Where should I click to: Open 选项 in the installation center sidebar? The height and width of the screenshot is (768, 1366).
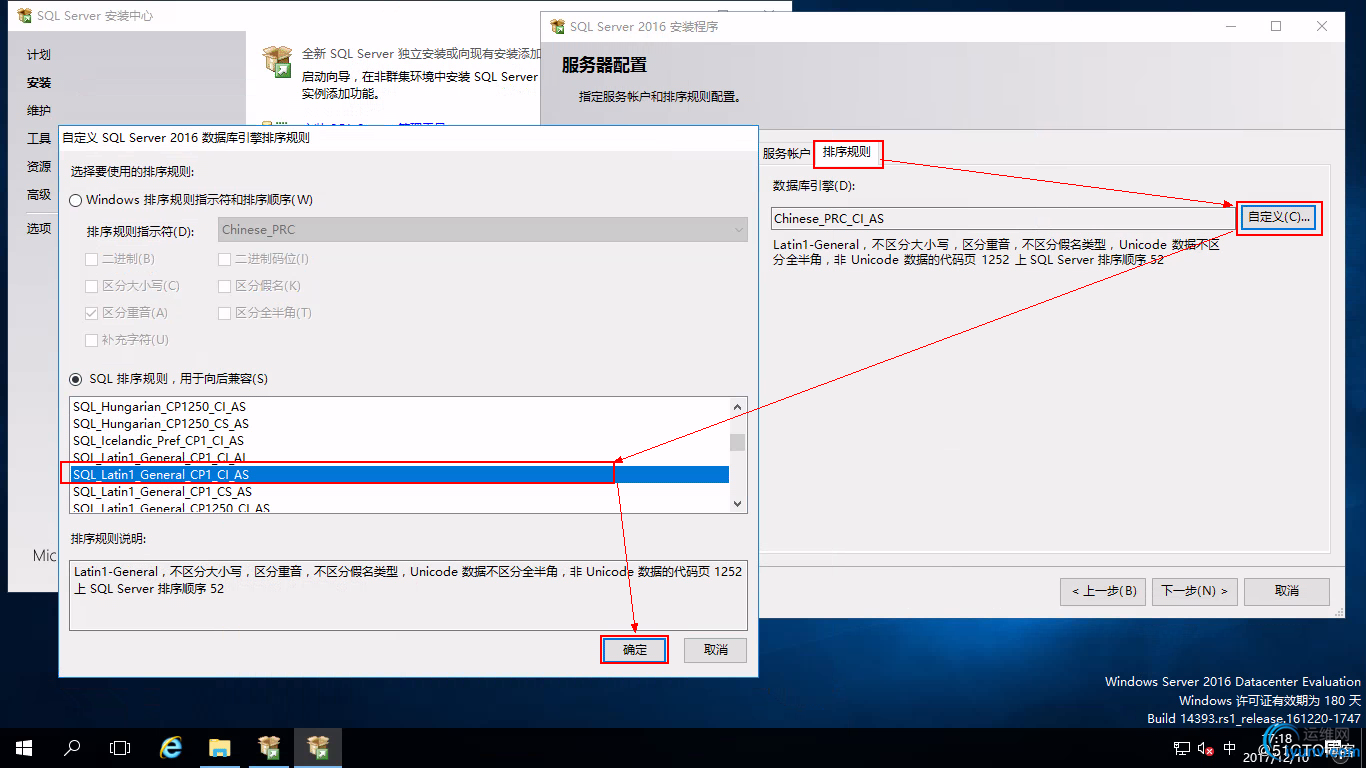point(39,228)
